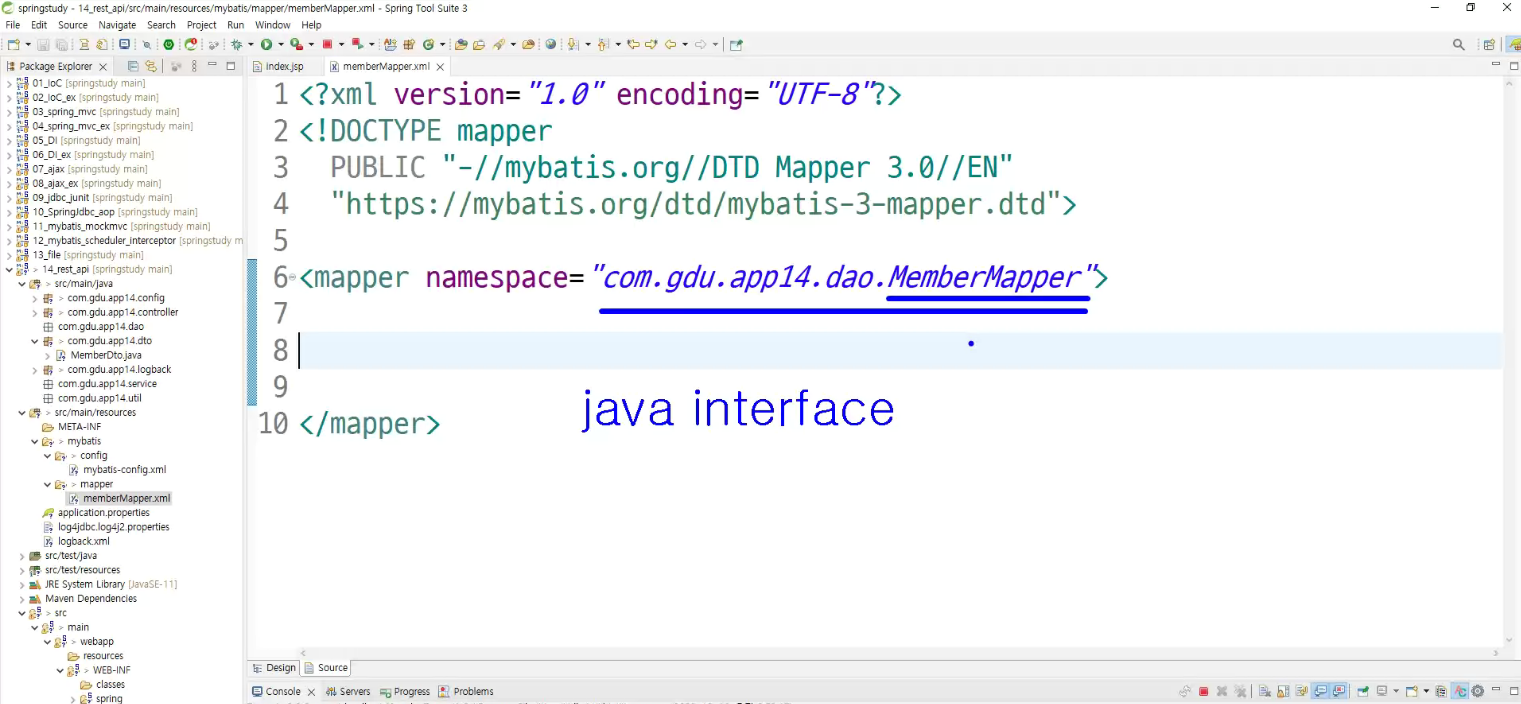Toggle Scroll Lock in Console toolbar
1521x704 pixels.
pos(1283,691)
